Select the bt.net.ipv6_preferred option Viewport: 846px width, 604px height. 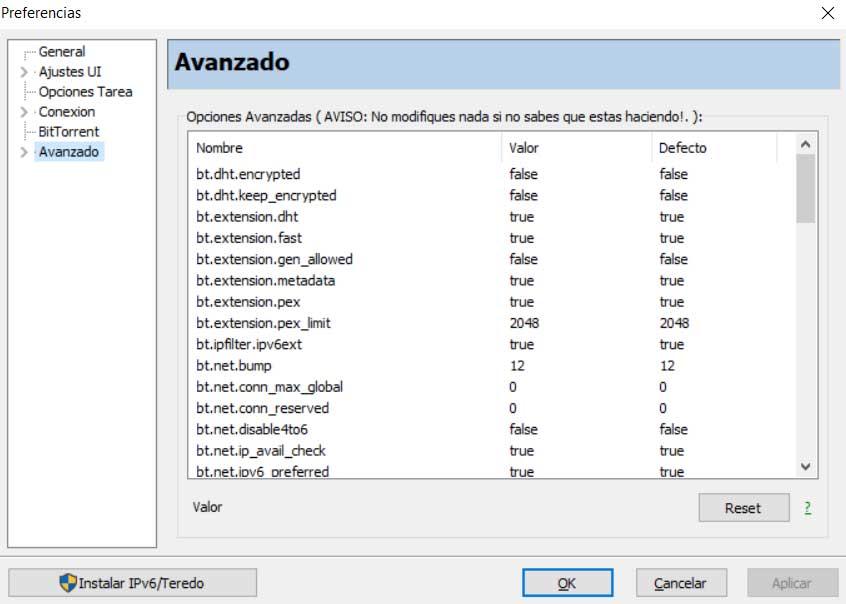coord(492,471)
